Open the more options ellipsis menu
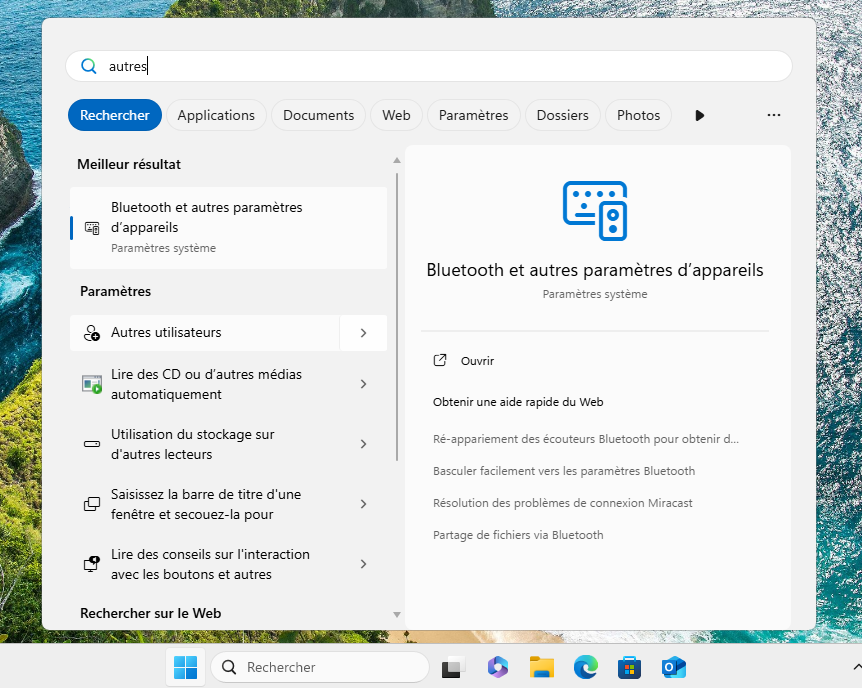Image resolution: width=862 pixels, height=688 pixels. coord(773,115)
